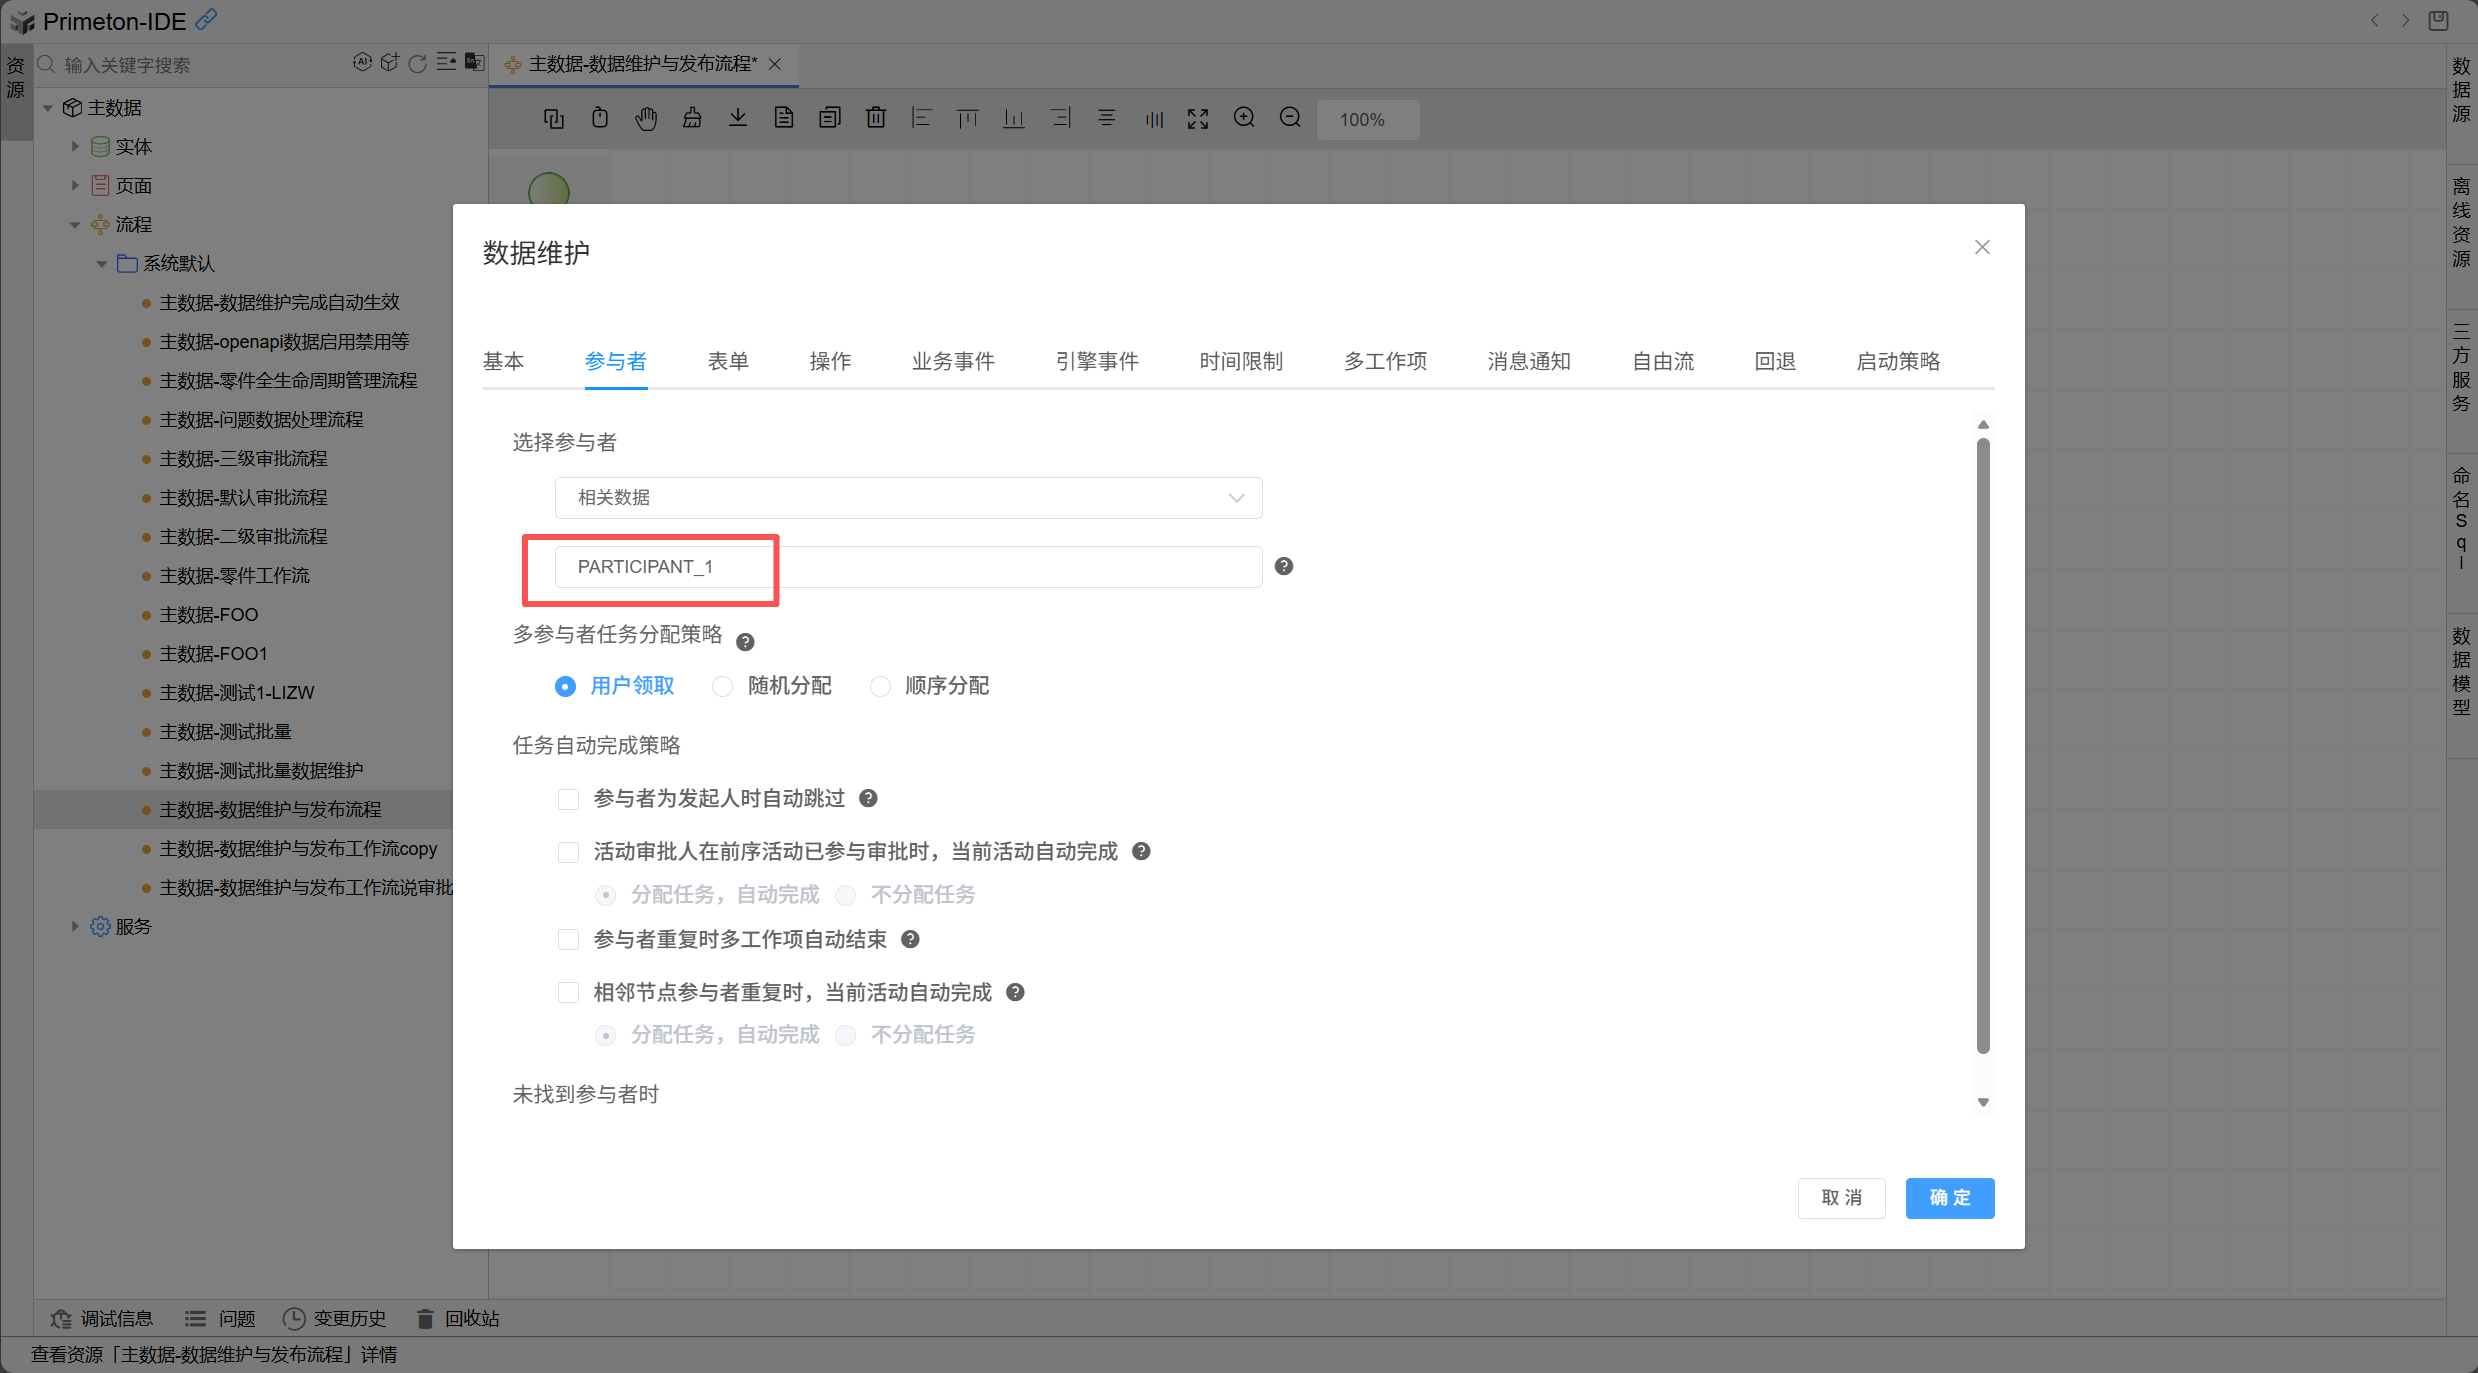The width and height of the screenshot is (2478, 1373).
Task: Switch to the 表单 tab
Action: pyautogui.click(x=728, y=361)
